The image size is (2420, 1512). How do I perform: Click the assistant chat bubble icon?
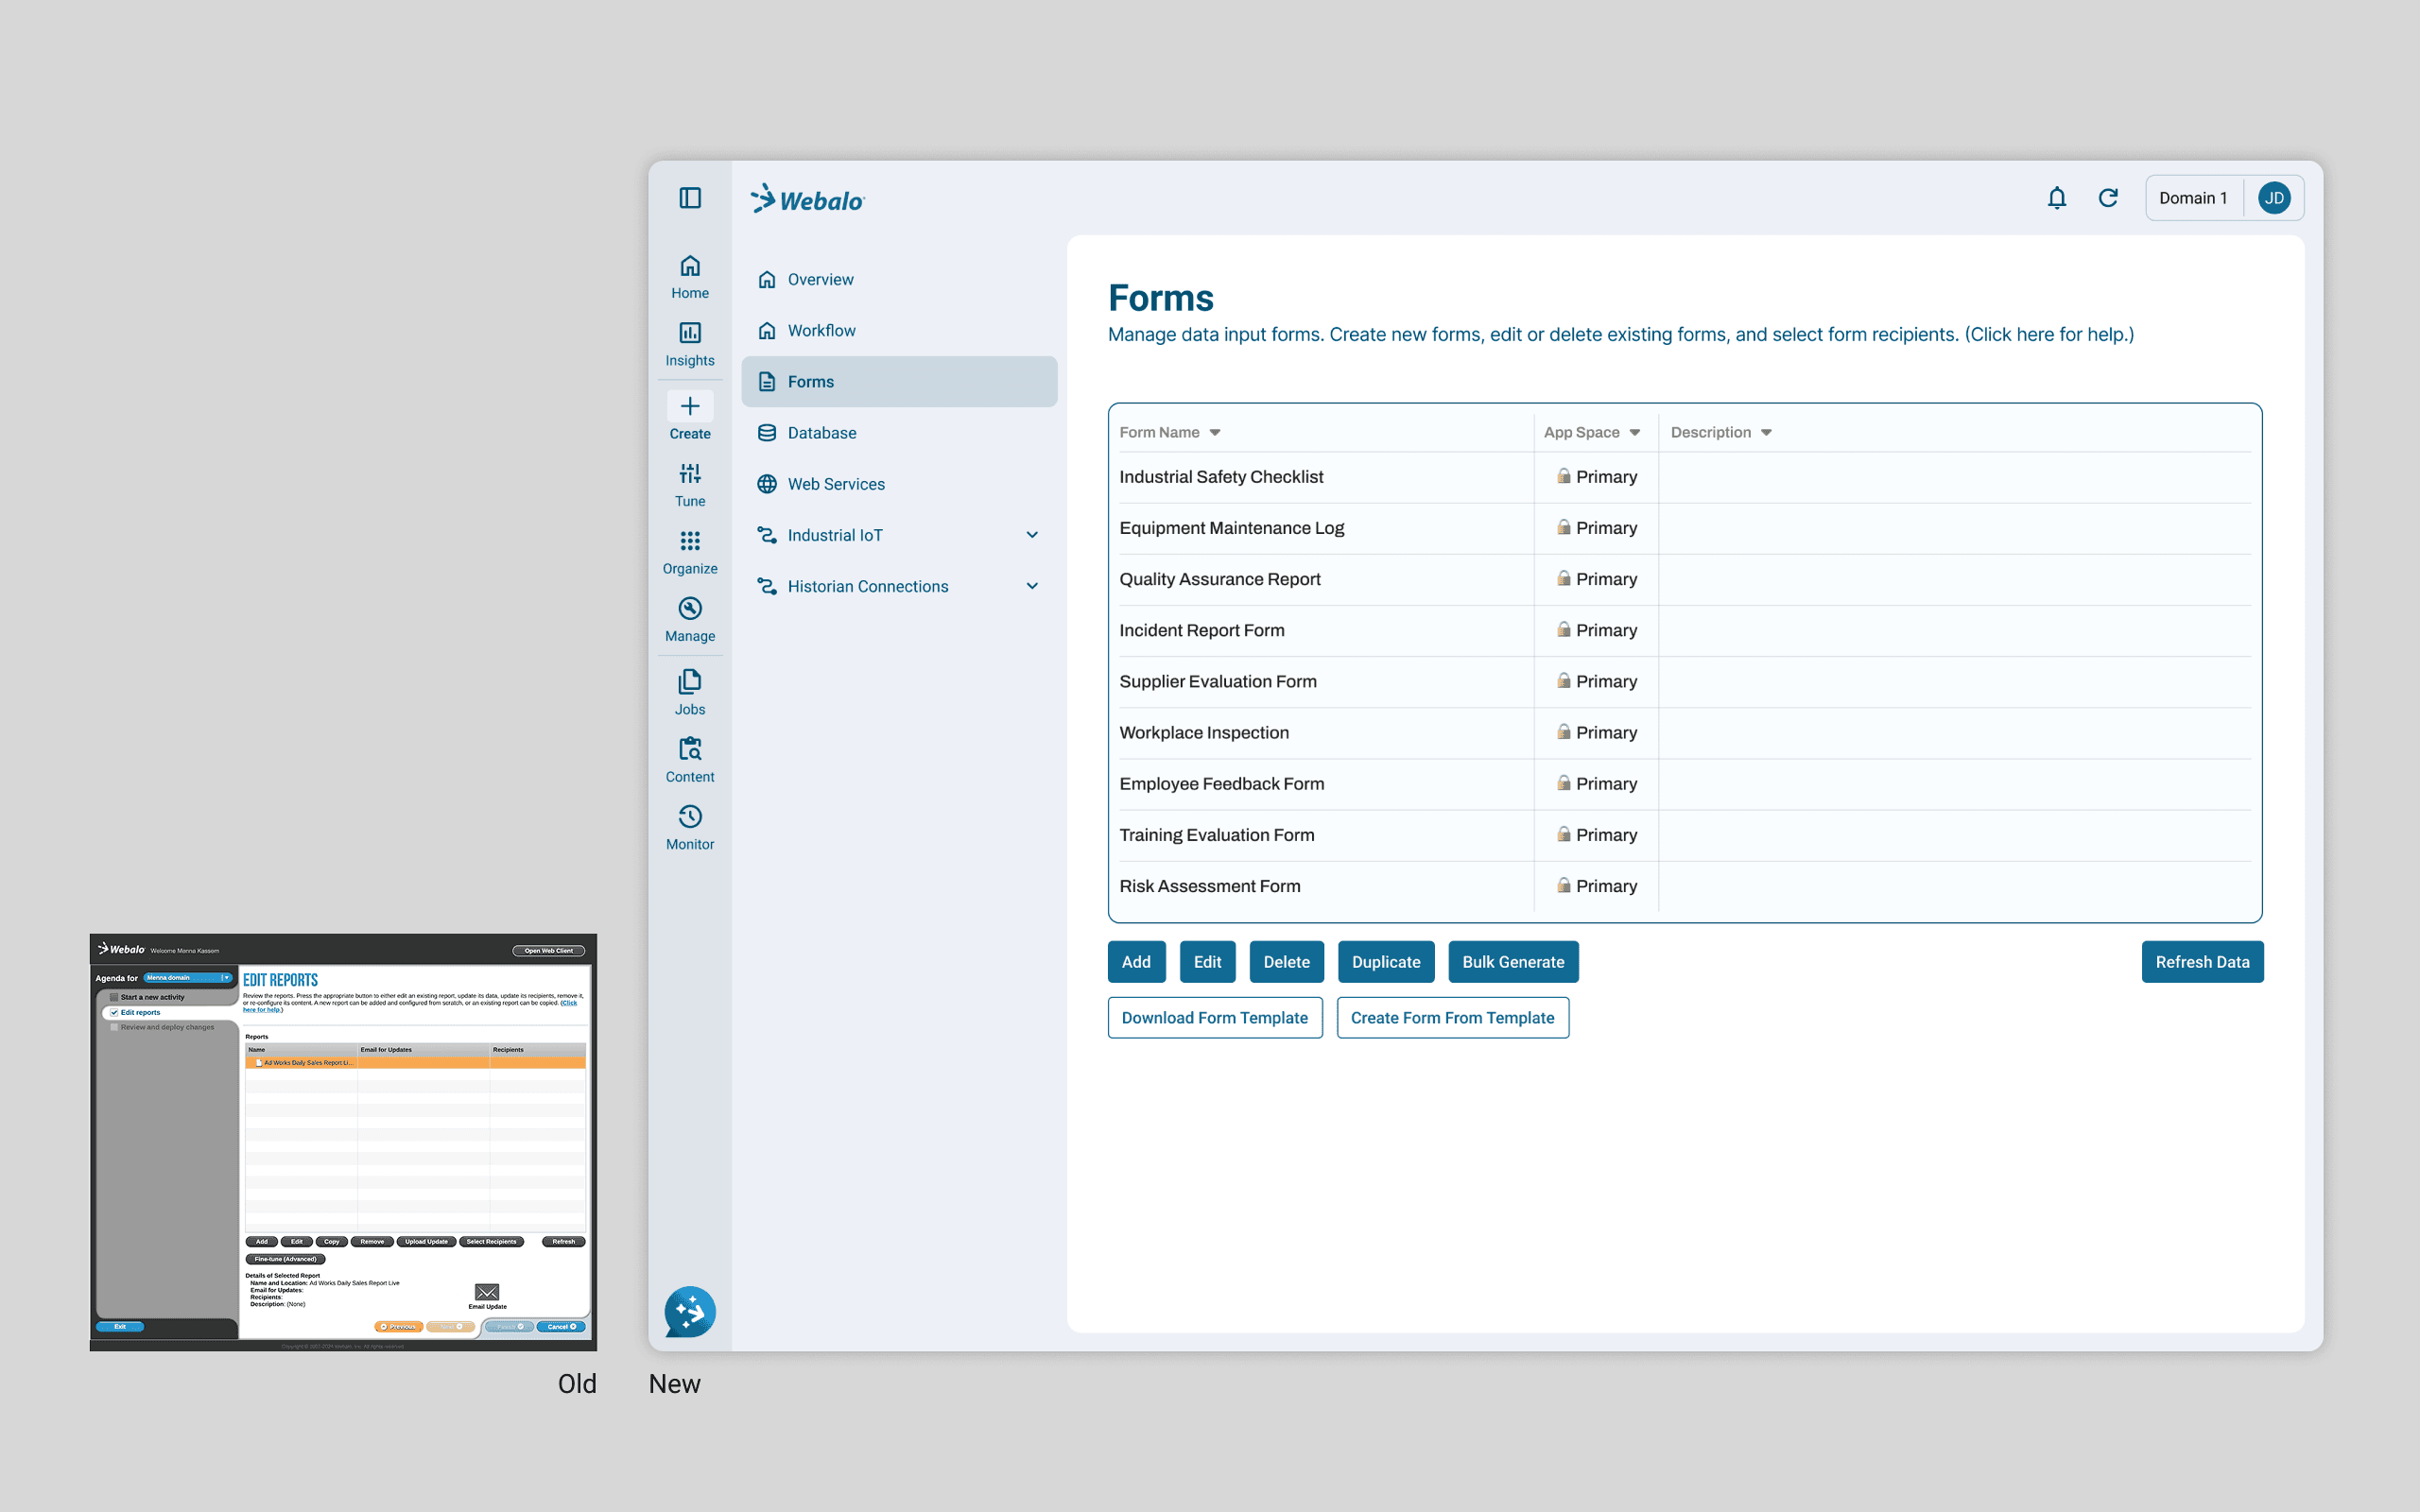690,1311
